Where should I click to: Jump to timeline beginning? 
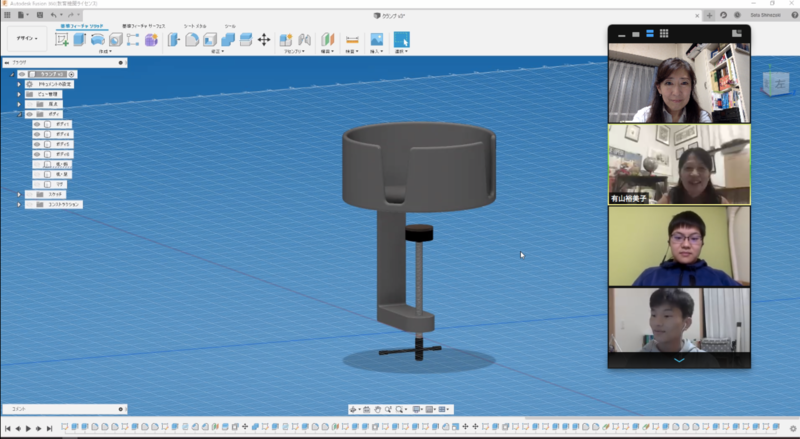click(7, 429)
